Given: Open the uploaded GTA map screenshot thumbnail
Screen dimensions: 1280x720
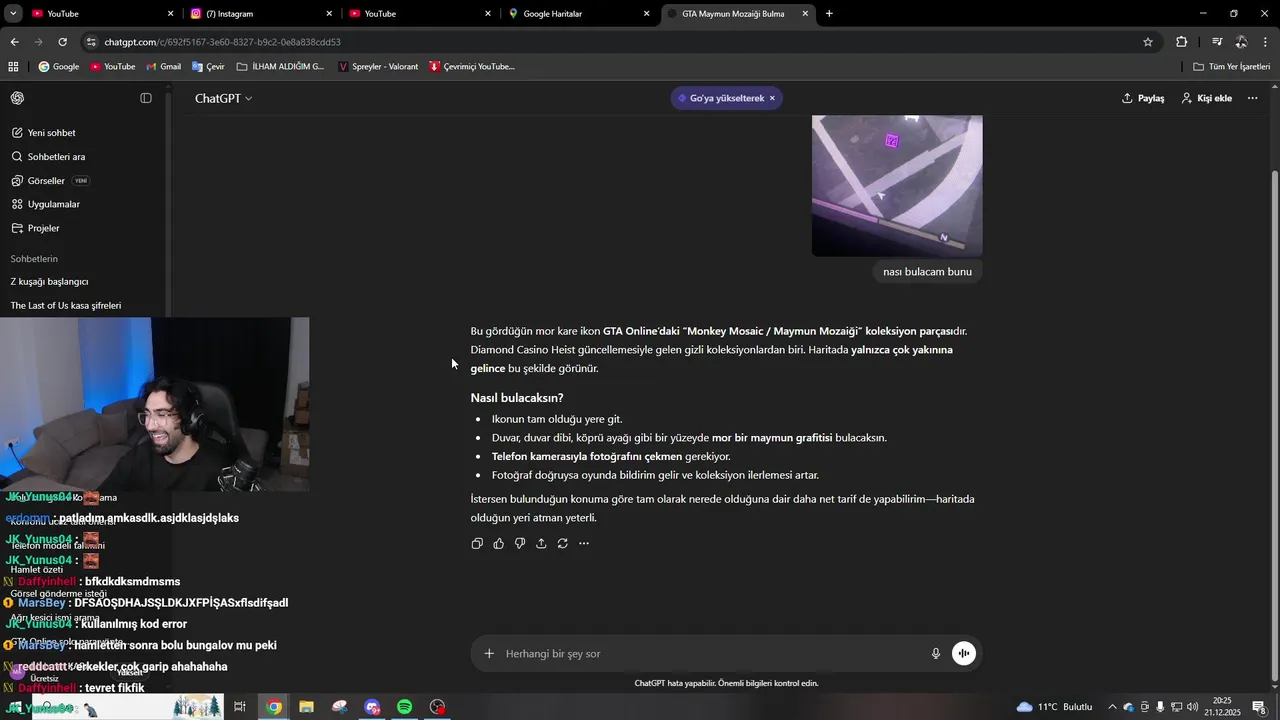Looking at the screenshot, I should (897, 186).
